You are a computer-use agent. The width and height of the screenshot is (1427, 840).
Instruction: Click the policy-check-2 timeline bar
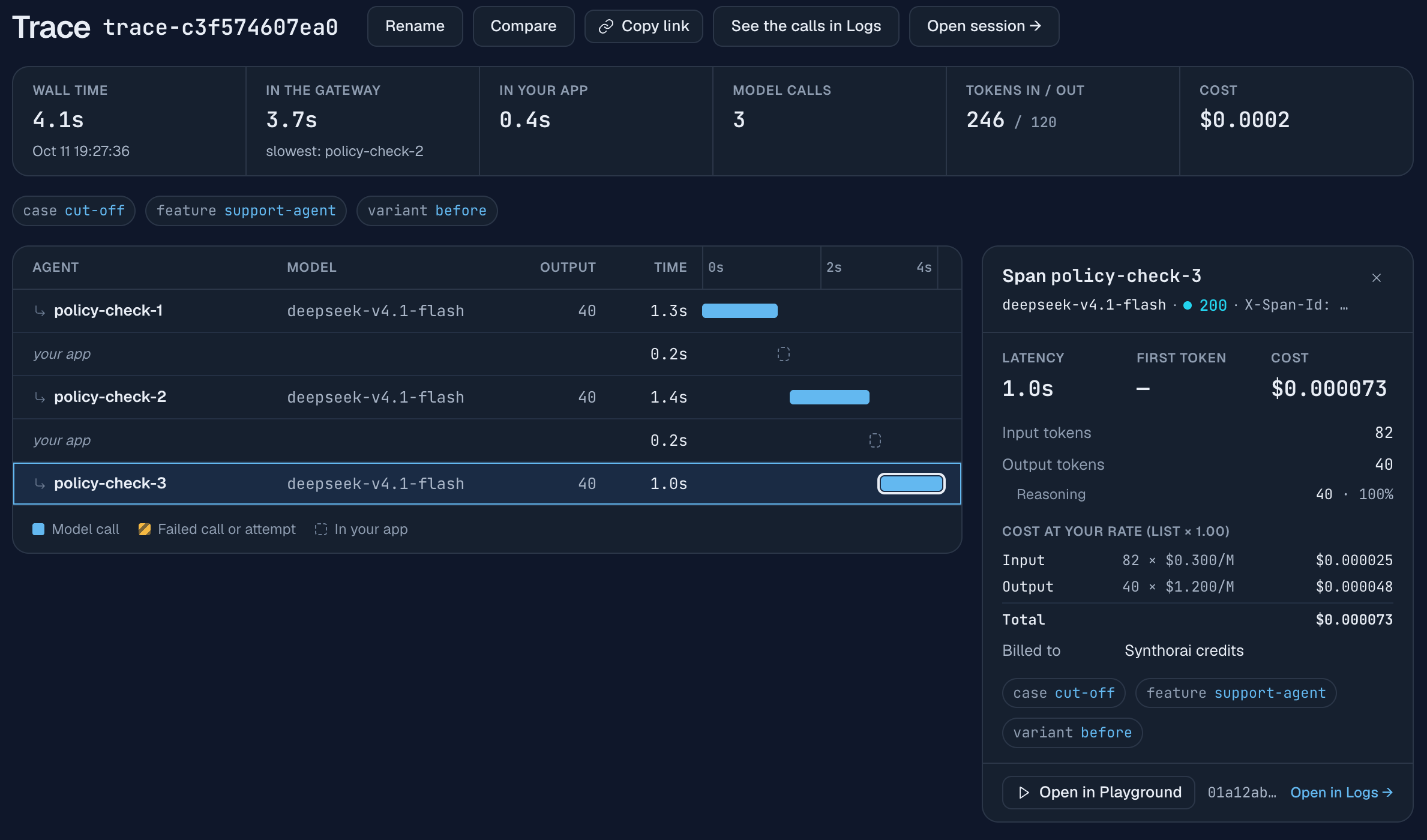tap(830, 397)
